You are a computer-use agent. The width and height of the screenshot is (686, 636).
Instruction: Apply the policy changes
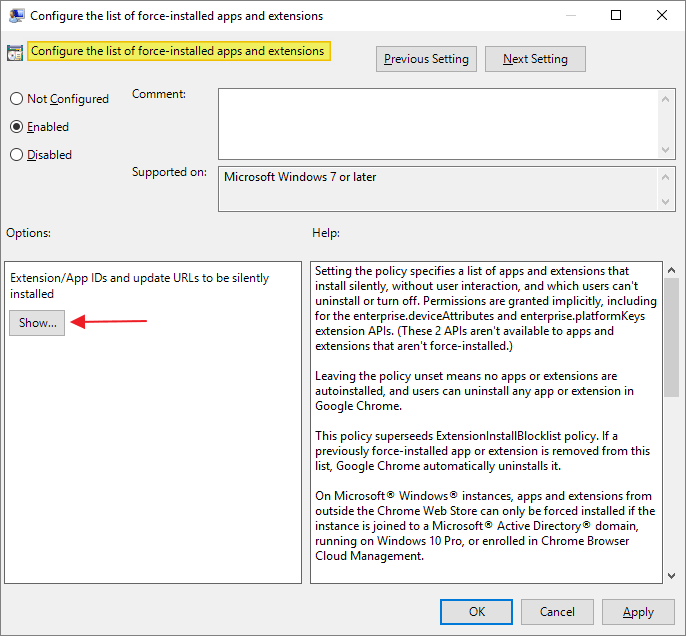coord(638,612)
